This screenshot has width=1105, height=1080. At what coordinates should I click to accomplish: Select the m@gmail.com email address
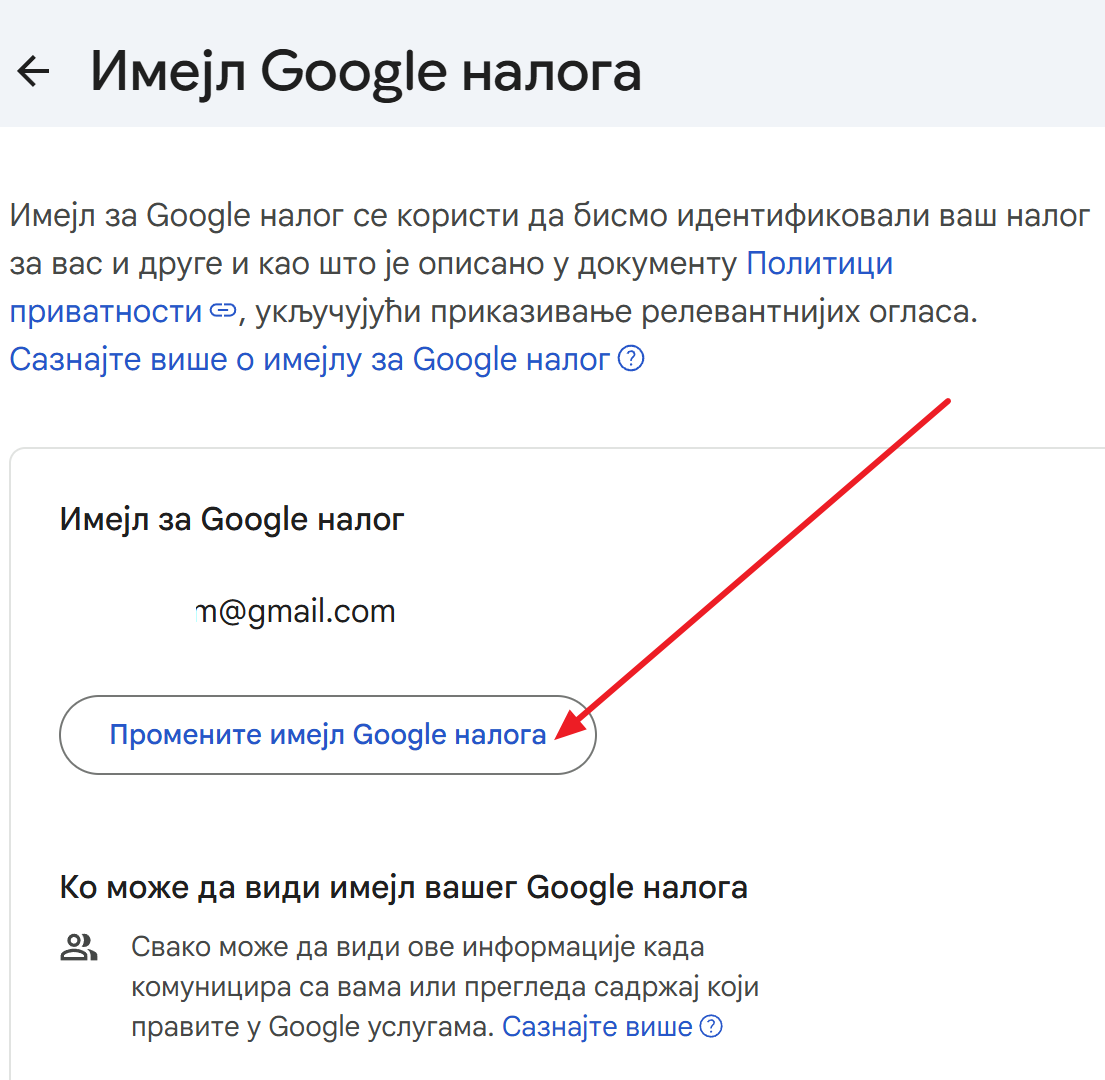click(295, 612)
